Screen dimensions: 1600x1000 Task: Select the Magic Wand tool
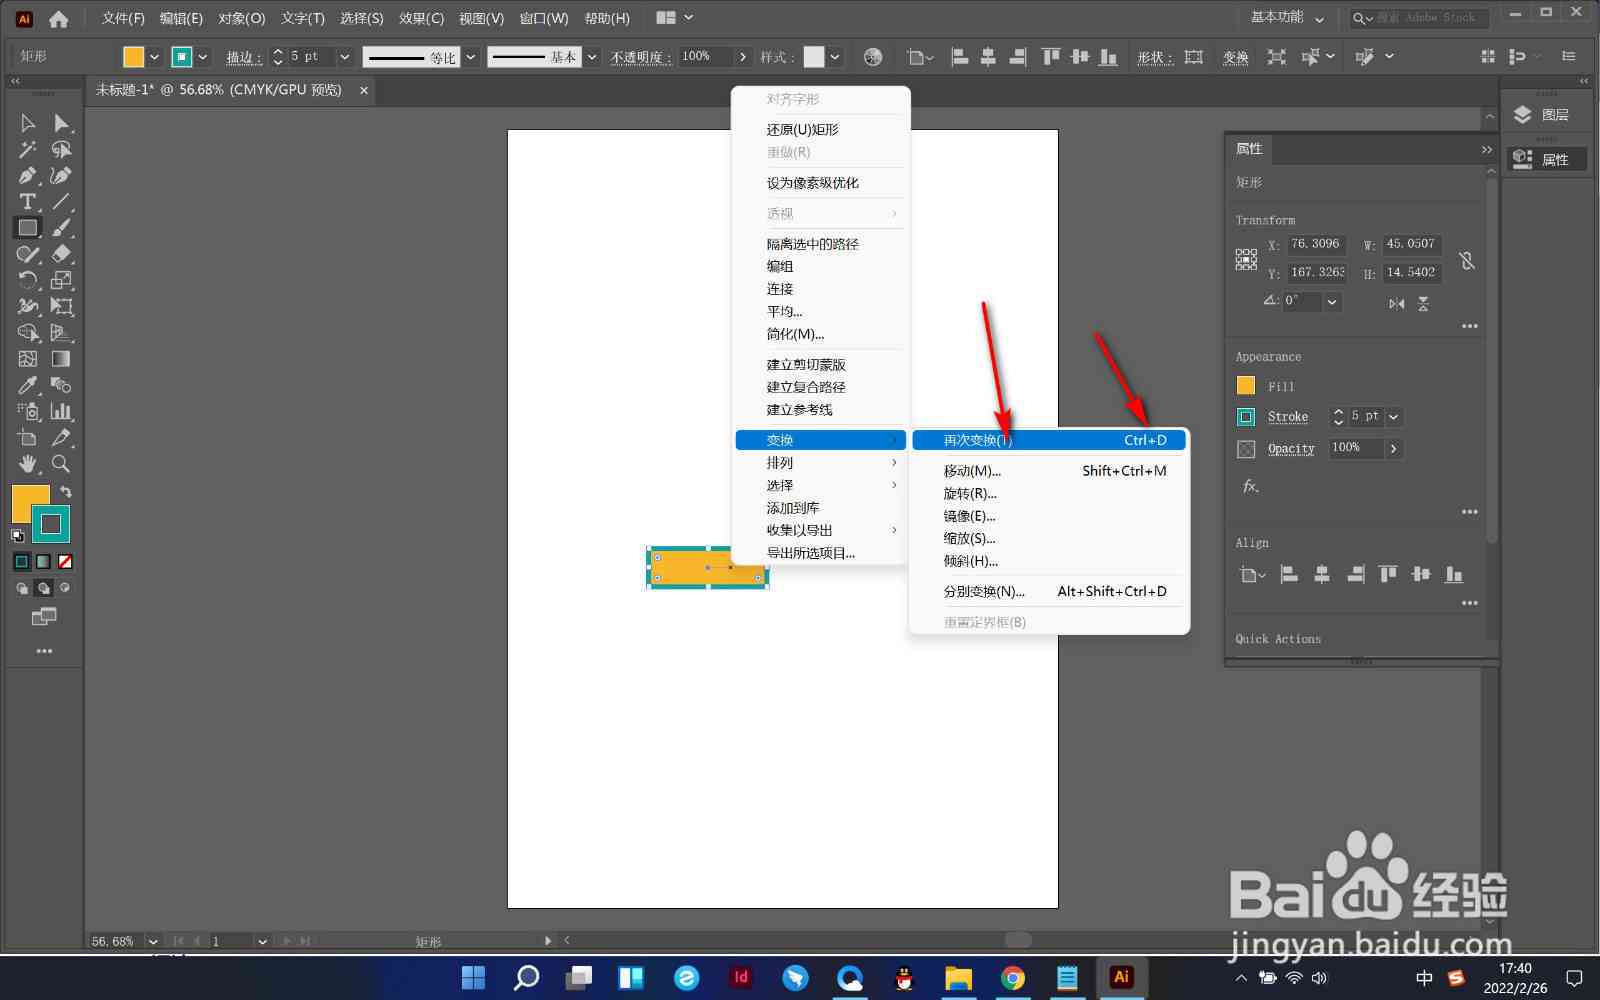pyautogui.click(x=28, y=149)
